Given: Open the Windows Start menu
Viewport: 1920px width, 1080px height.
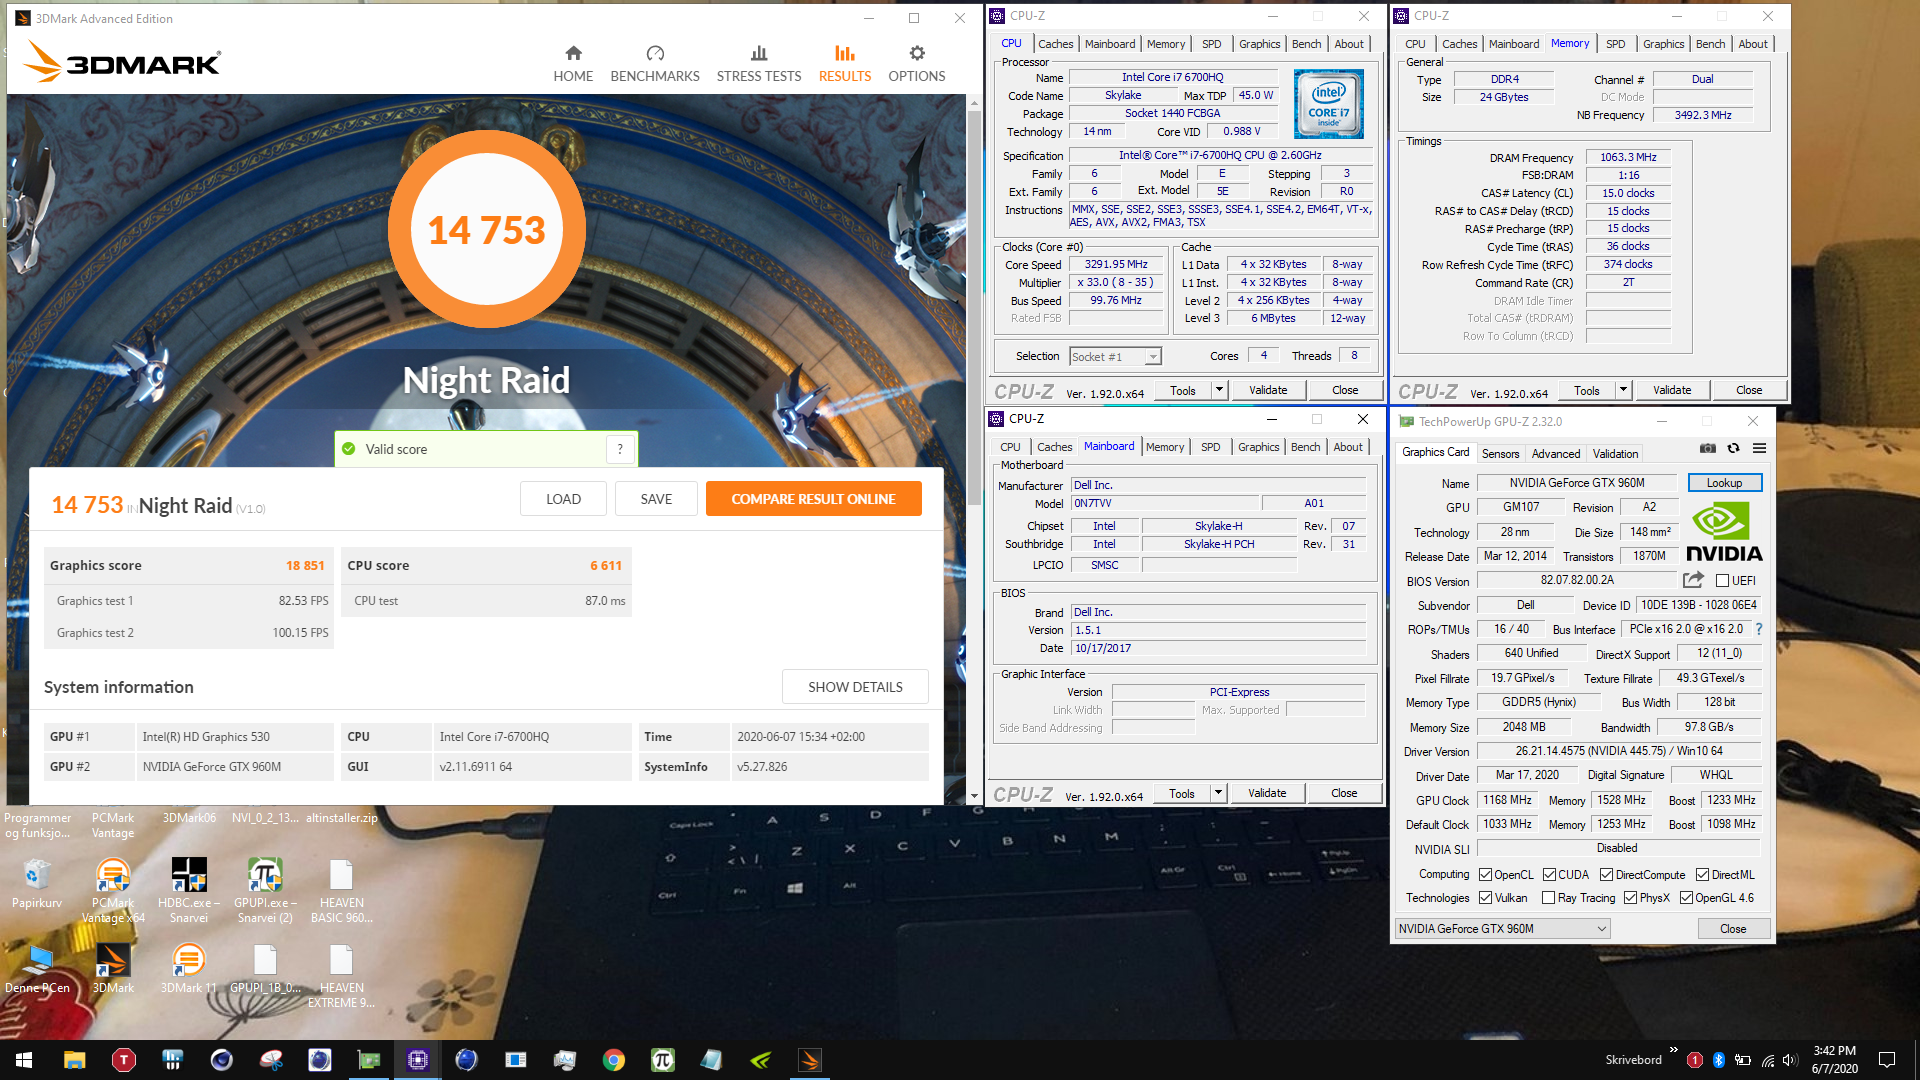Looking at the screenshot, I should [x=24, y=1060].
